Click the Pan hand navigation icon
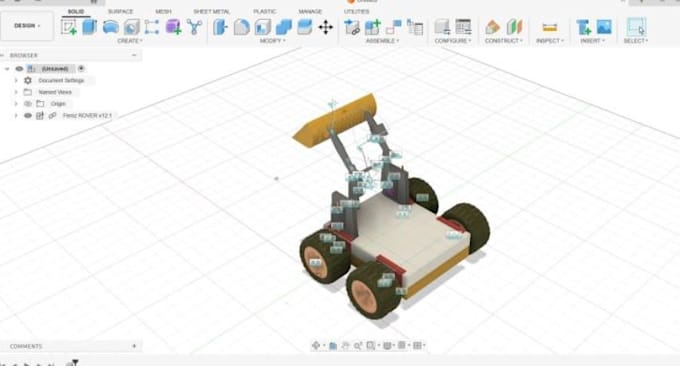 346,346
